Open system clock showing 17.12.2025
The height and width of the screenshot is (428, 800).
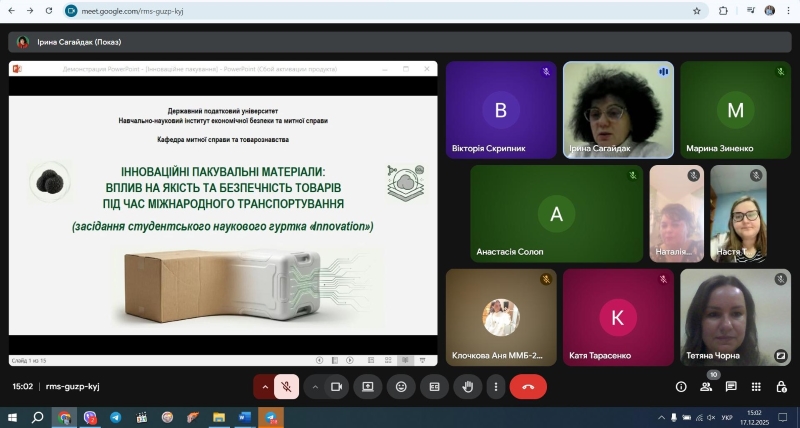click(755, 418)
